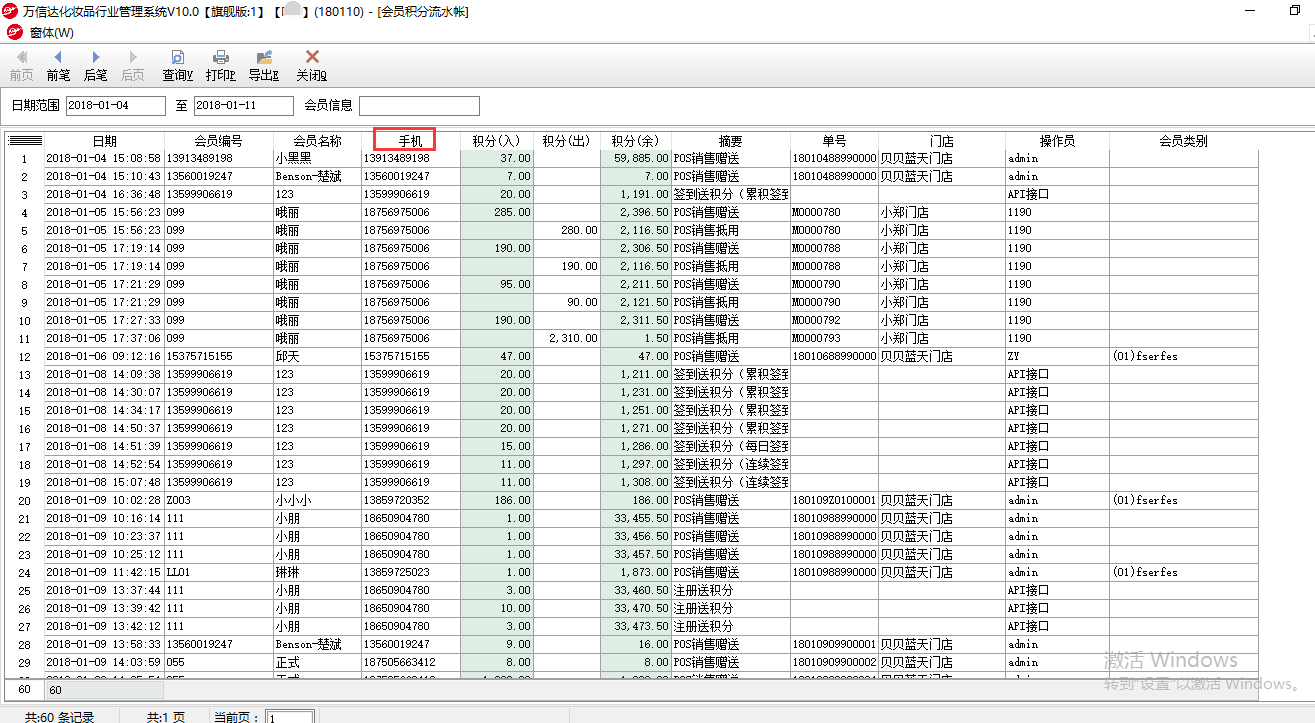Screen dimensions: 1315x723
Task: Click summary cell 签到送积分（每日签到
Action: (x=731, y=446)
